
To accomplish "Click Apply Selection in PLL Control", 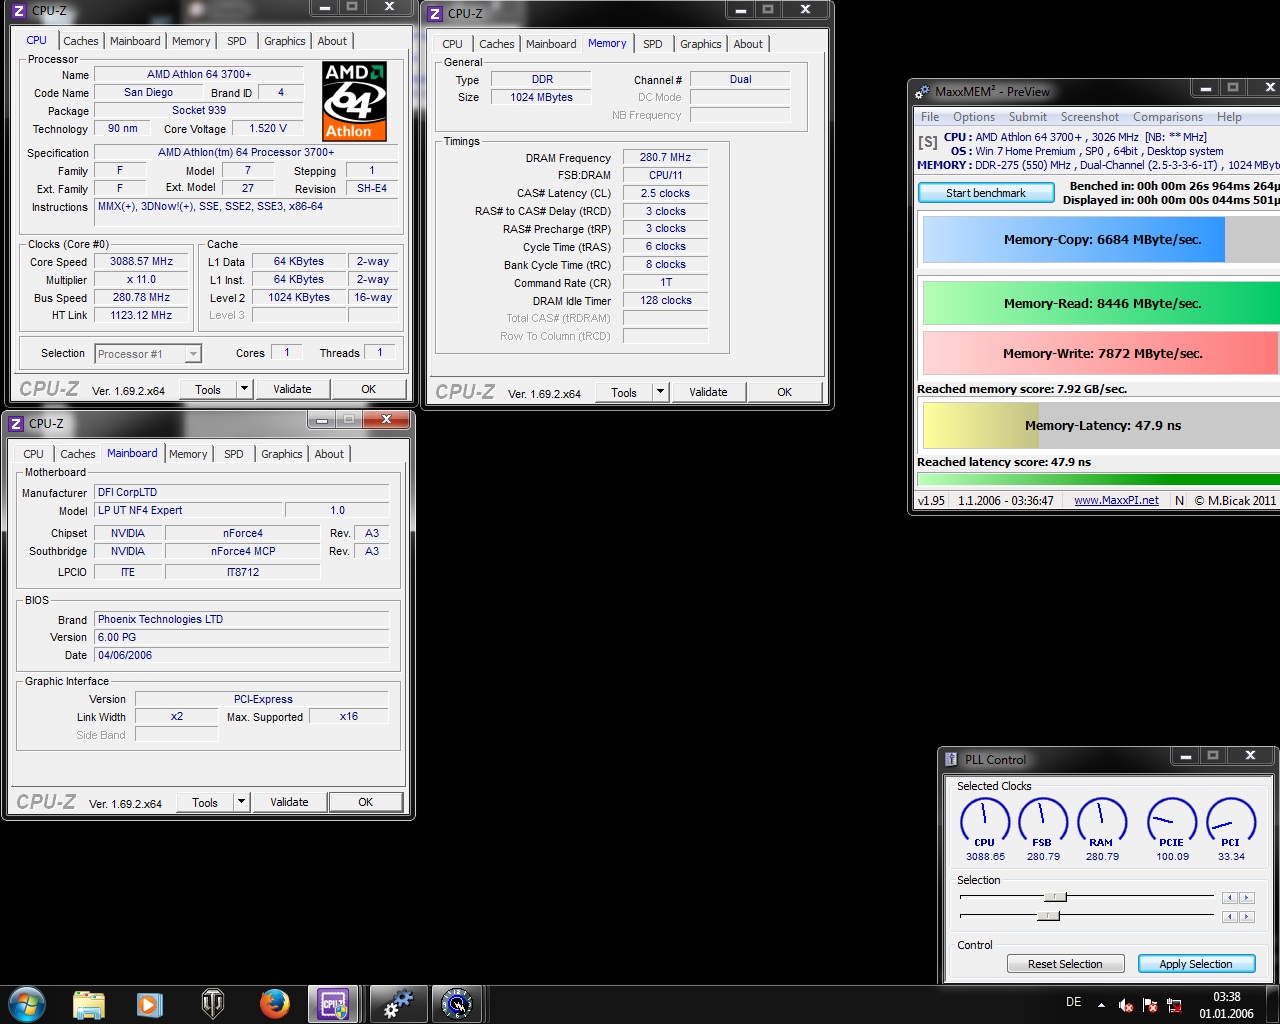I will (1195, 964).
